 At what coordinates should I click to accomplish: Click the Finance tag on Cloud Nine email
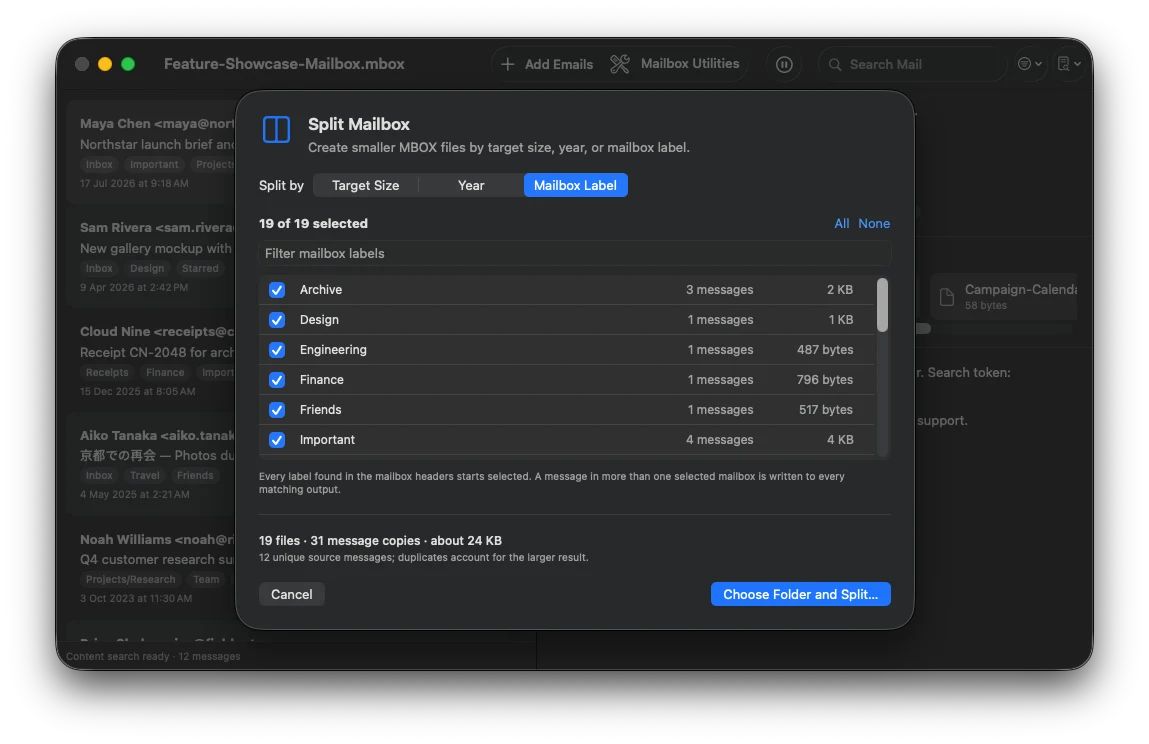tap(165, 373)
